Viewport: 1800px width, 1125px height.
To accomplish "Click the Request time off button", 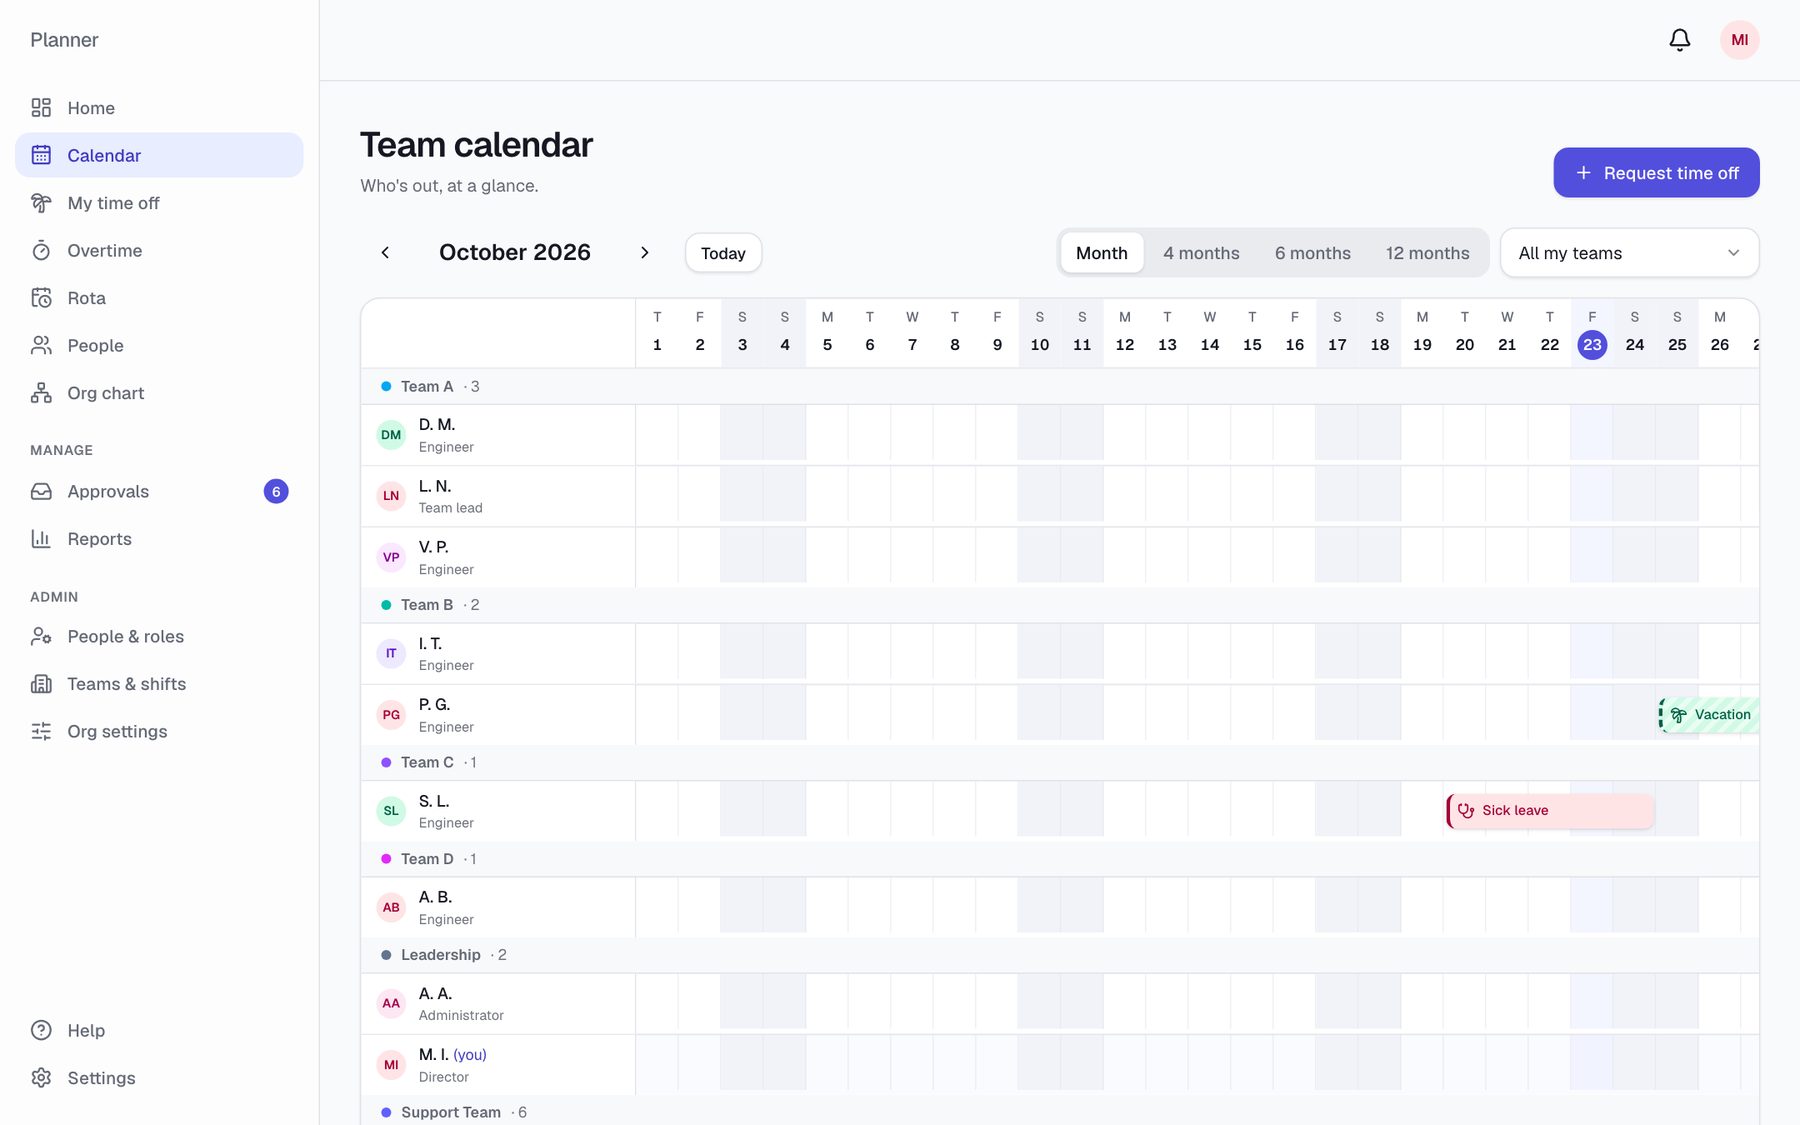I will tap(1657, 173).
